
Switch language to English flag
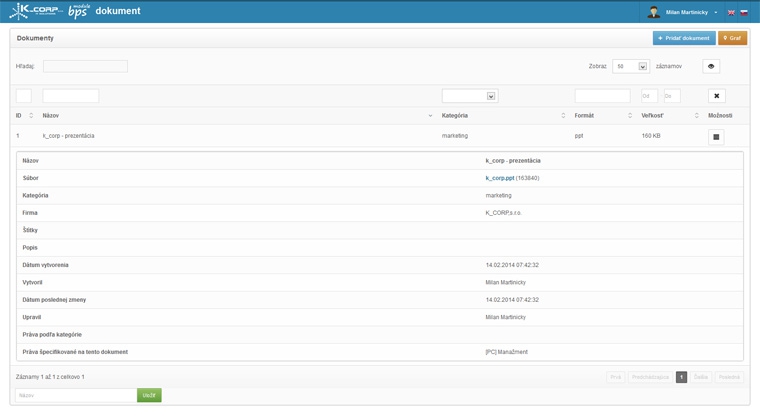coord(731,13)
